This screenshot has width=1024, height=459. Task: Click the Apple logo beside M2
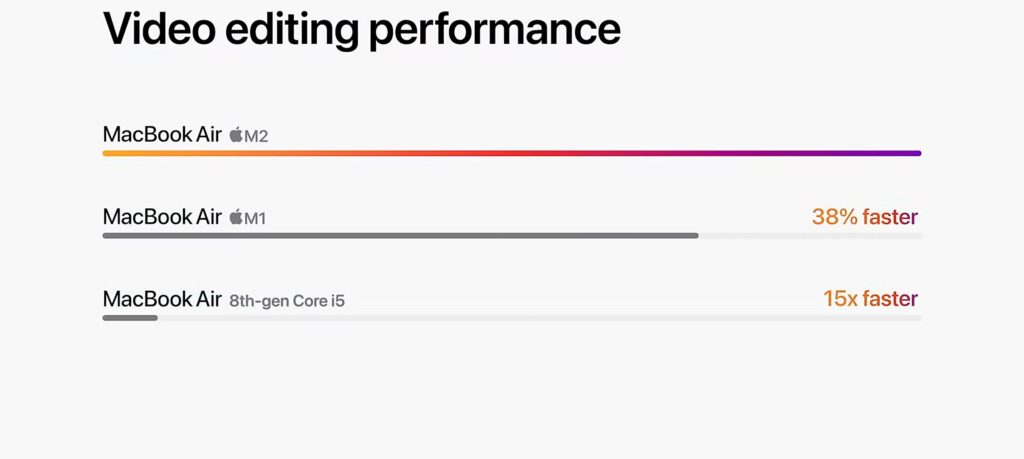(x=236, y=135)
